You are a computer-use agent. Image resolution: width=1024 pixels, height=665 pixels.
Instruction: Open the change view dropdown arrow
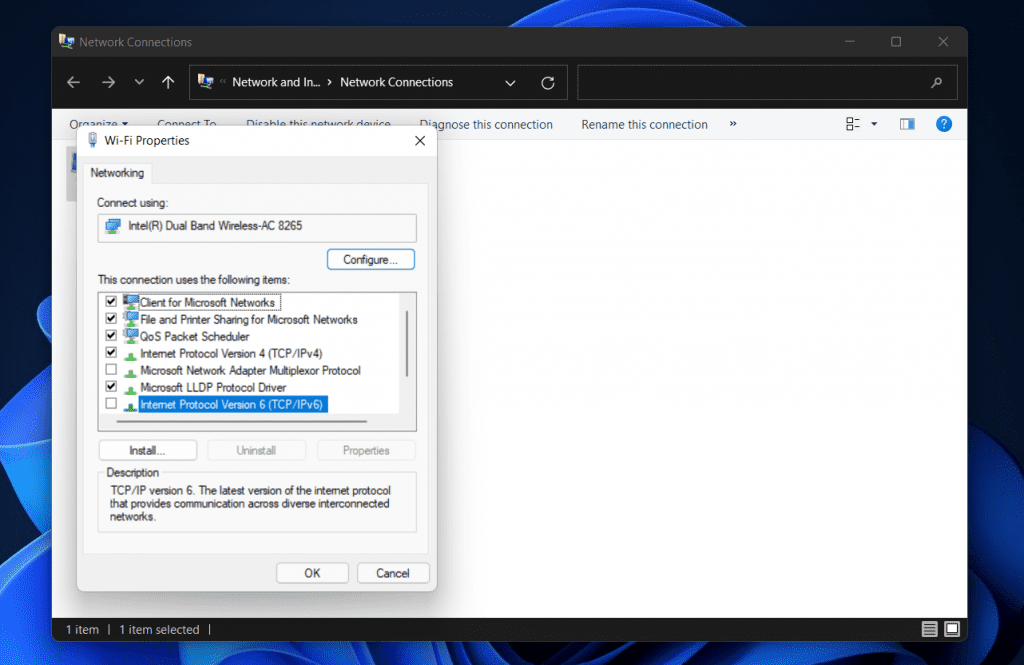tap(874, 124)
